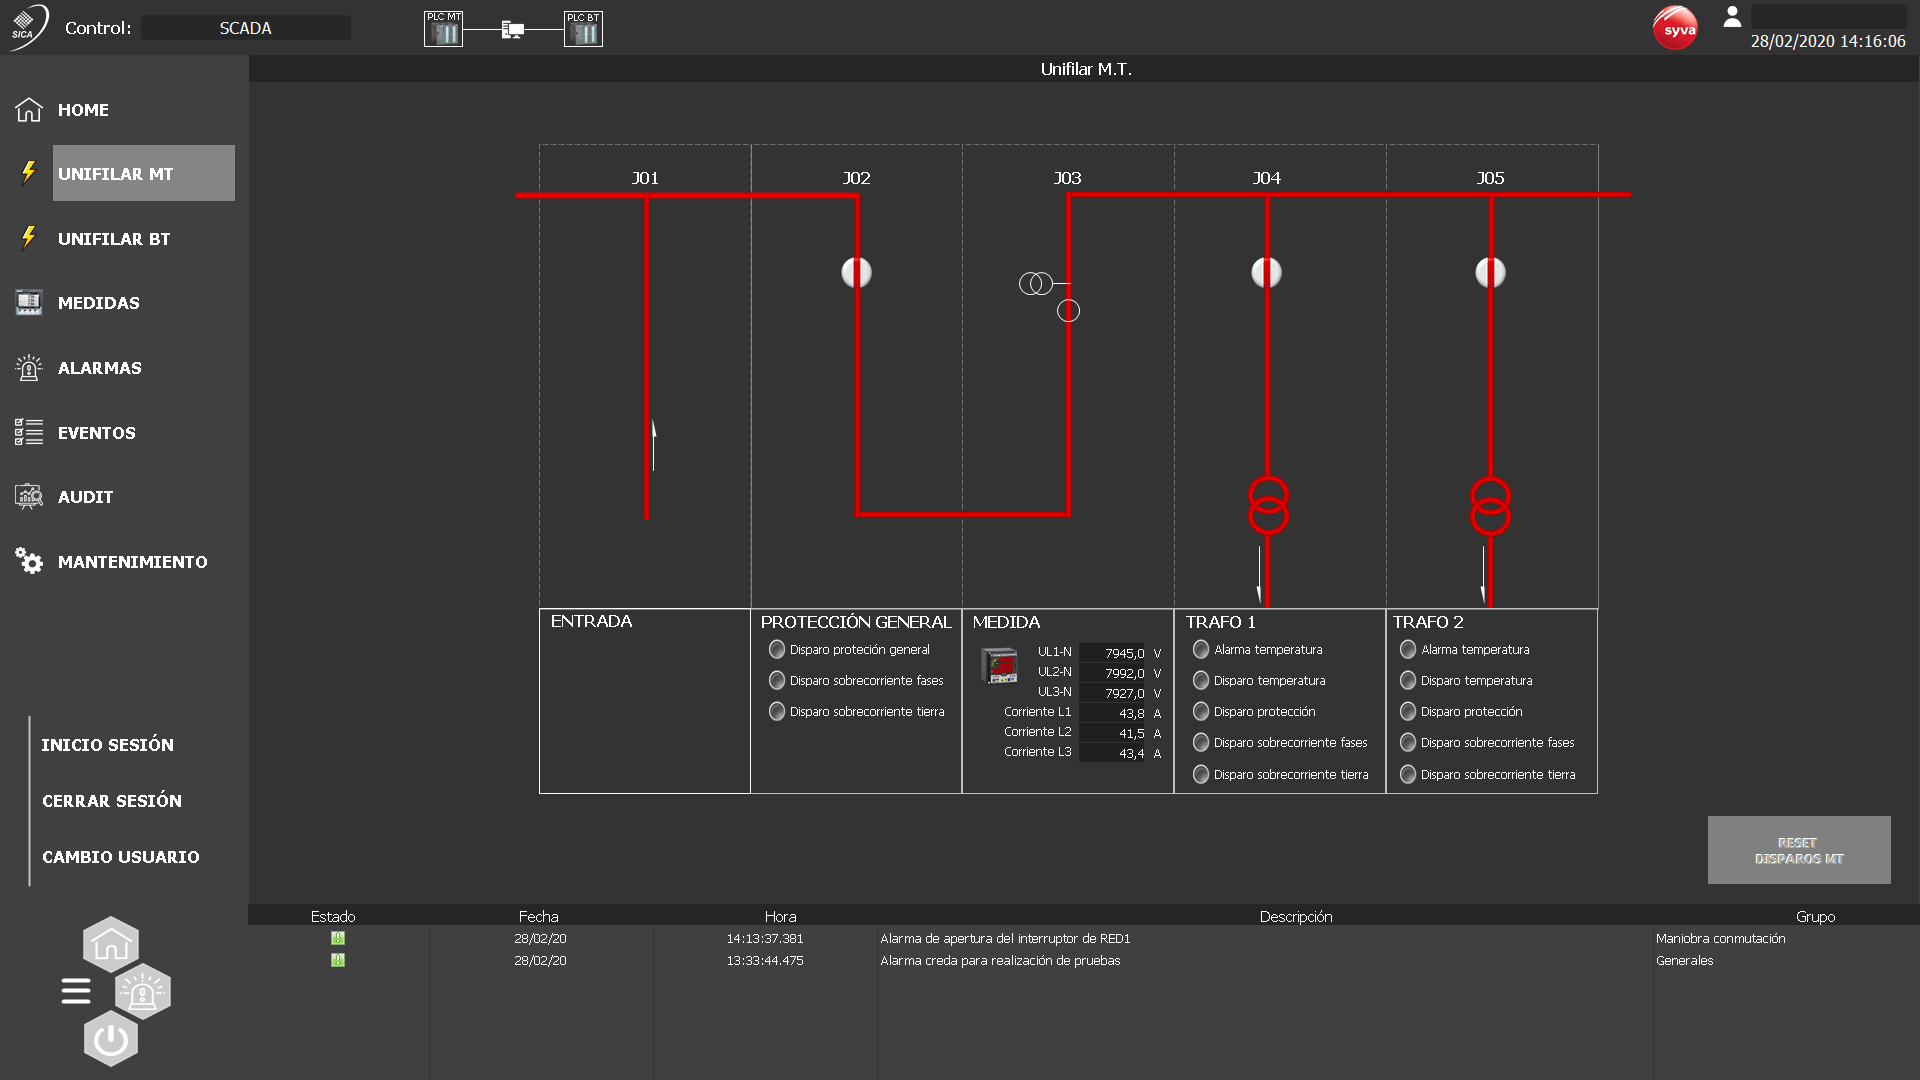Click the J02 circuit breaker symbol

point(856,272)
